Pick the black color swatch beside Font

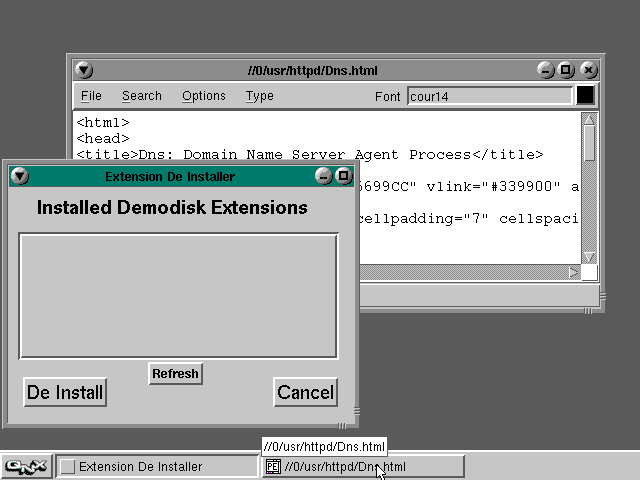[x=585, y=96]
